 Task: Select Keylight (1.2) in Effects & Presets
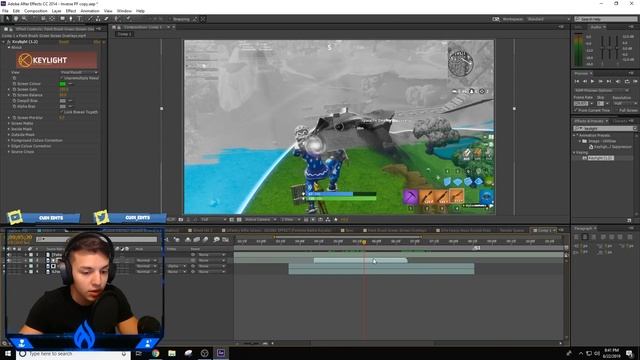tap(600, 158)
